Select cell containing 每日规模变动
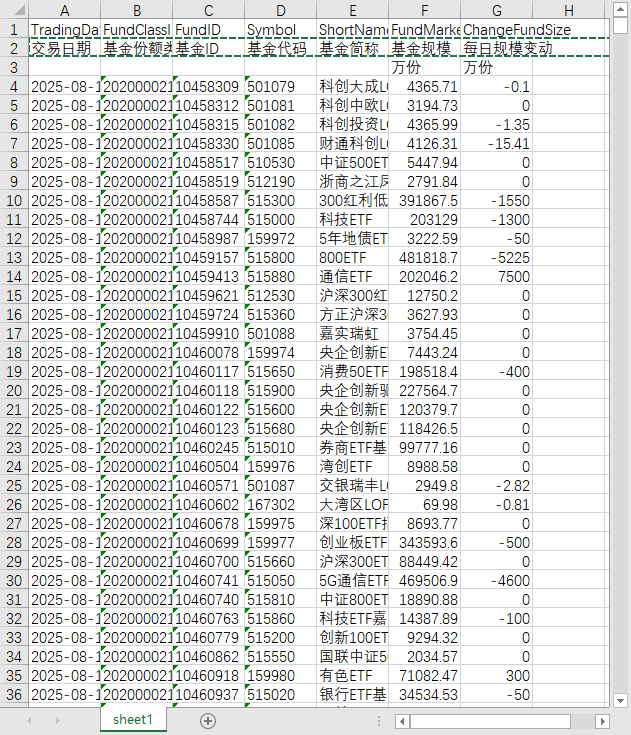Screen dimensions: 631x735 pos(496,48)
